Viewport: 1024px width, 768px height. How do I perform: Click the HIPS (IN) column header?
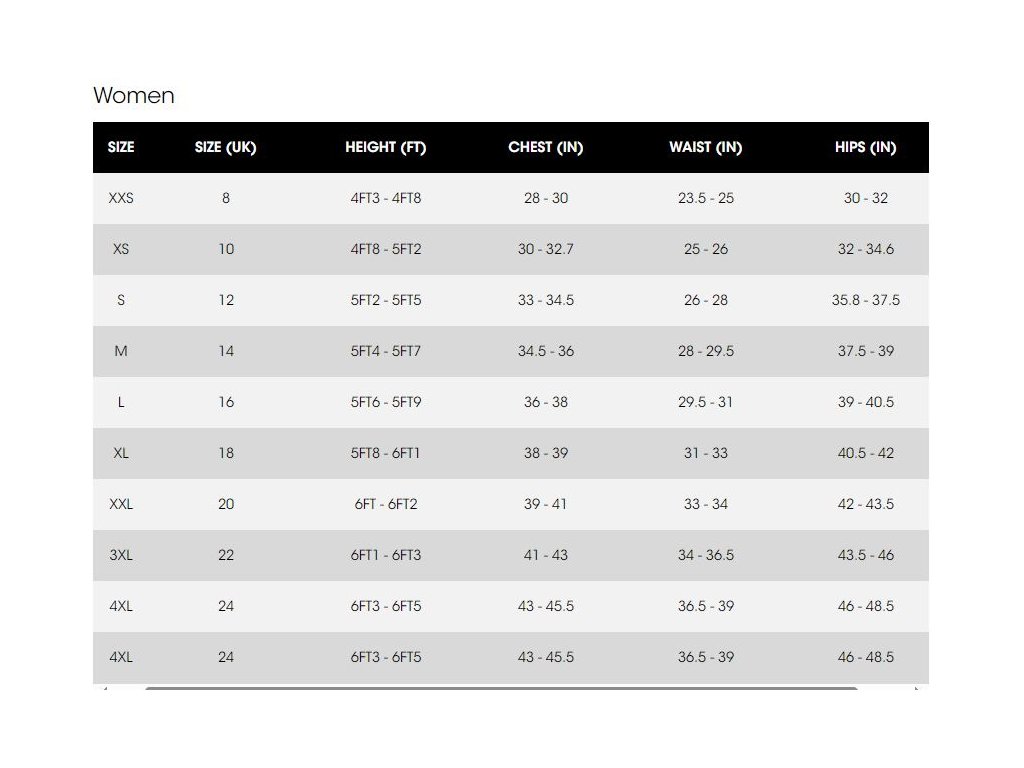[x=866, y=147]
